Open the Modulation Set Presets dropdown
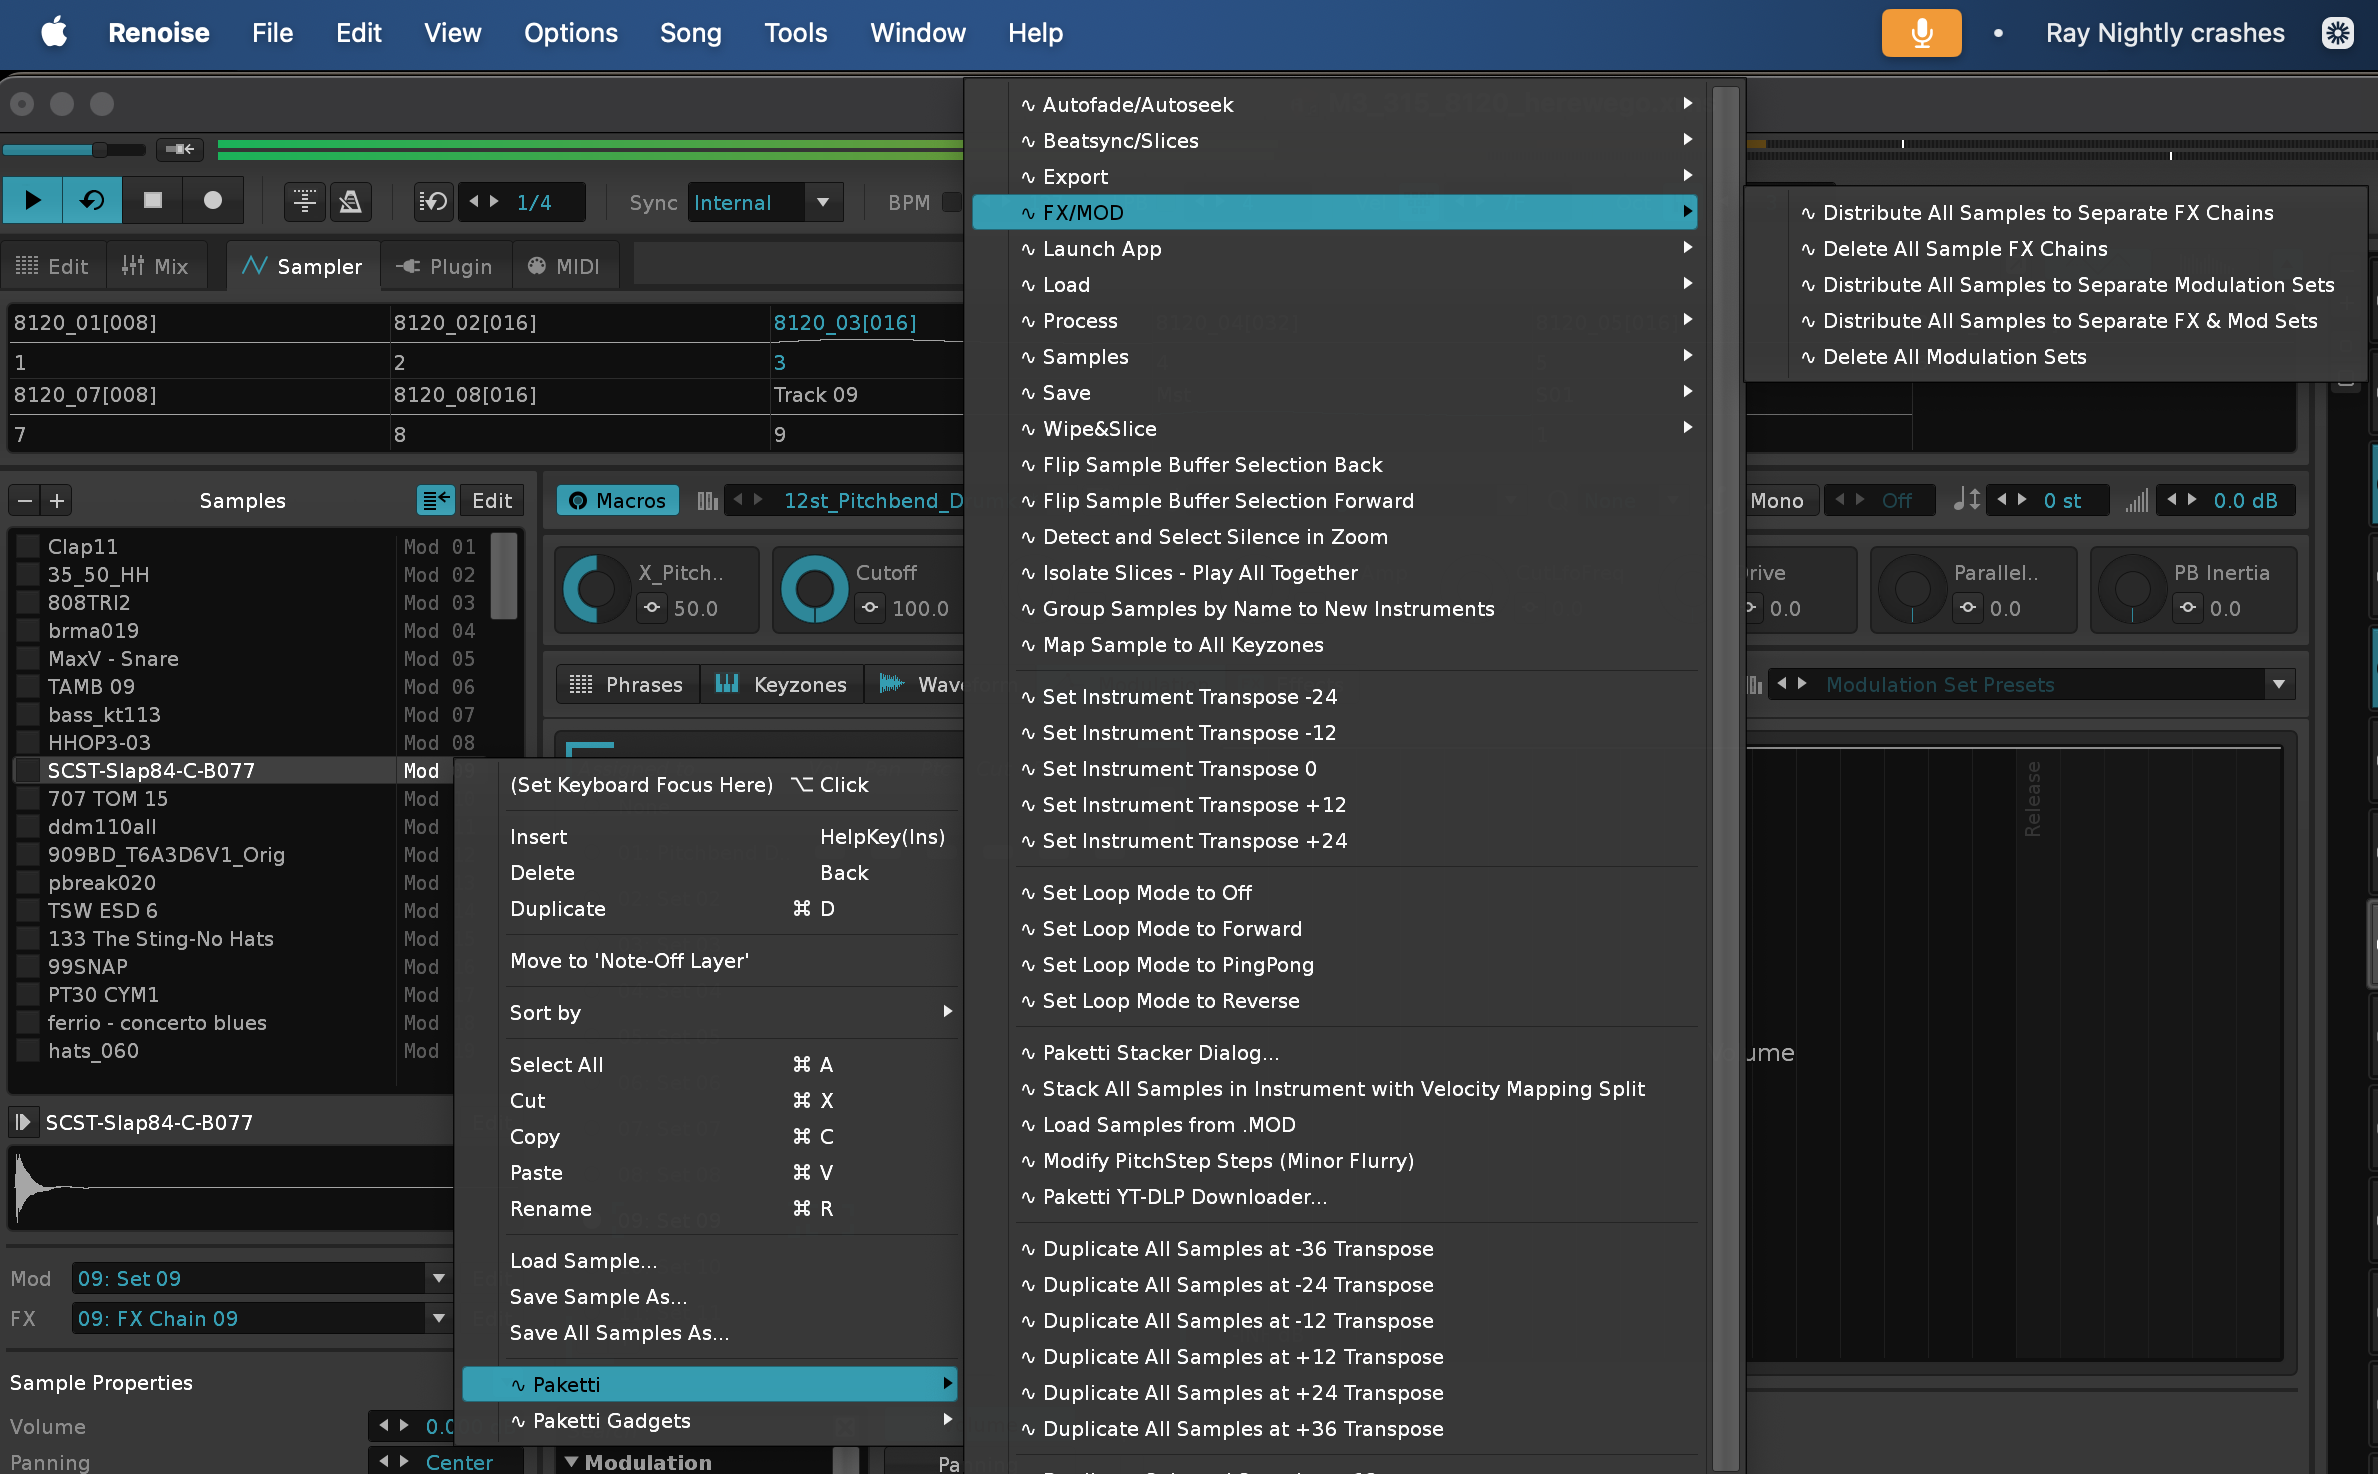 point(2278,685)
